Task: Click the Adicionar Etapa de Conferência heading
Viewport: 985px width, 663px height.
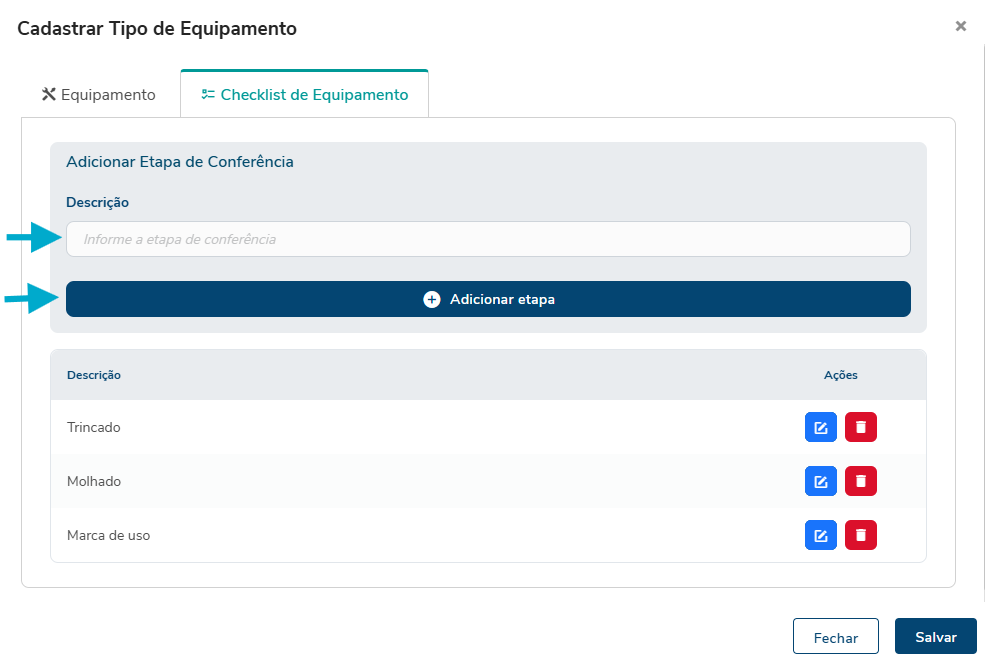Action: [x=180, y=161]
